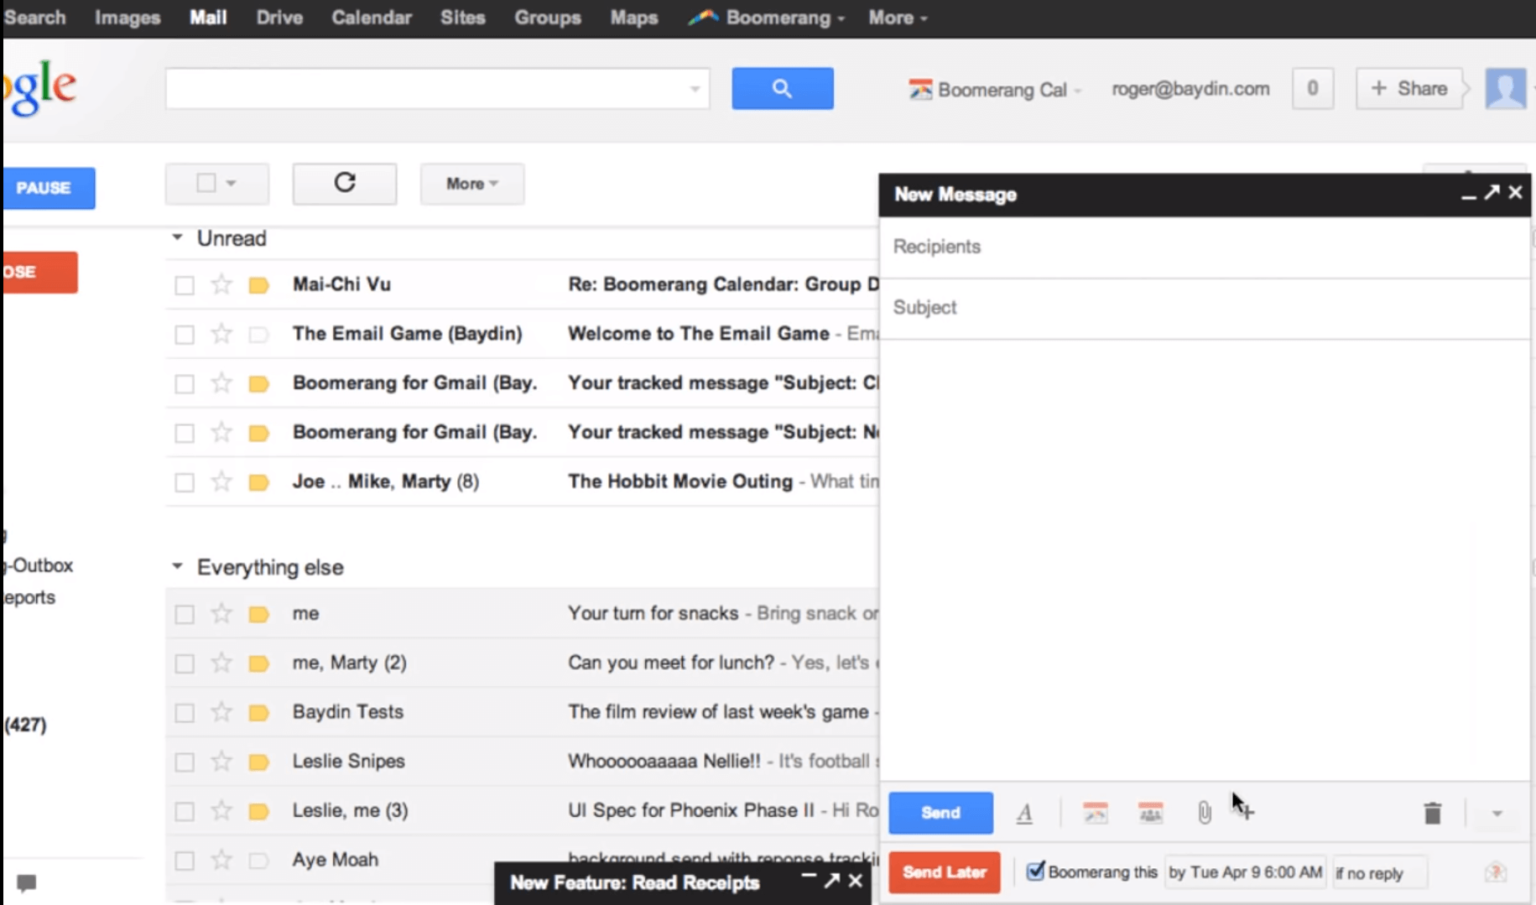The width and height of the screenshot is (1536, 905).
Task: Switch to the Calendar app in the top bar
Action: 371,16
